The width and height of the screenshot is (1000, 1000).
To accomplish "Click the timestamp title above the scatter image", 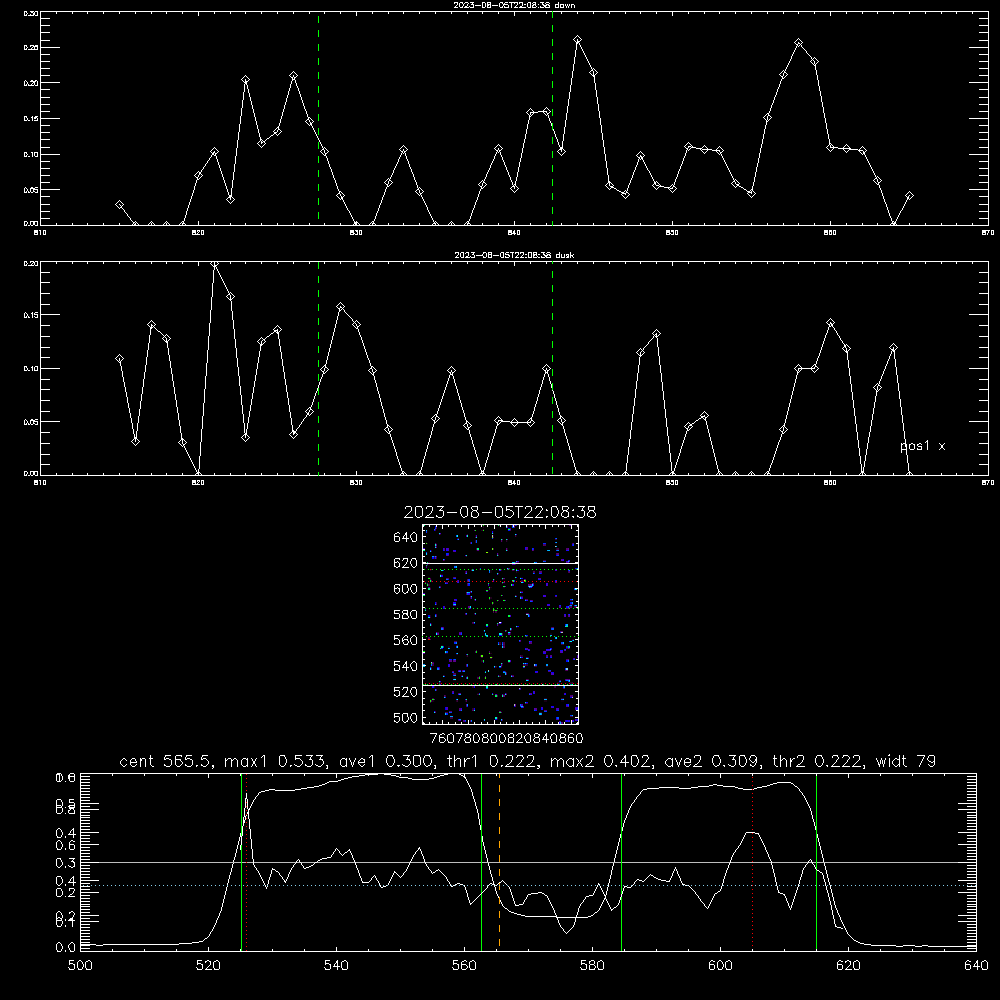I will pyautogui.click(x=500, y=512).
